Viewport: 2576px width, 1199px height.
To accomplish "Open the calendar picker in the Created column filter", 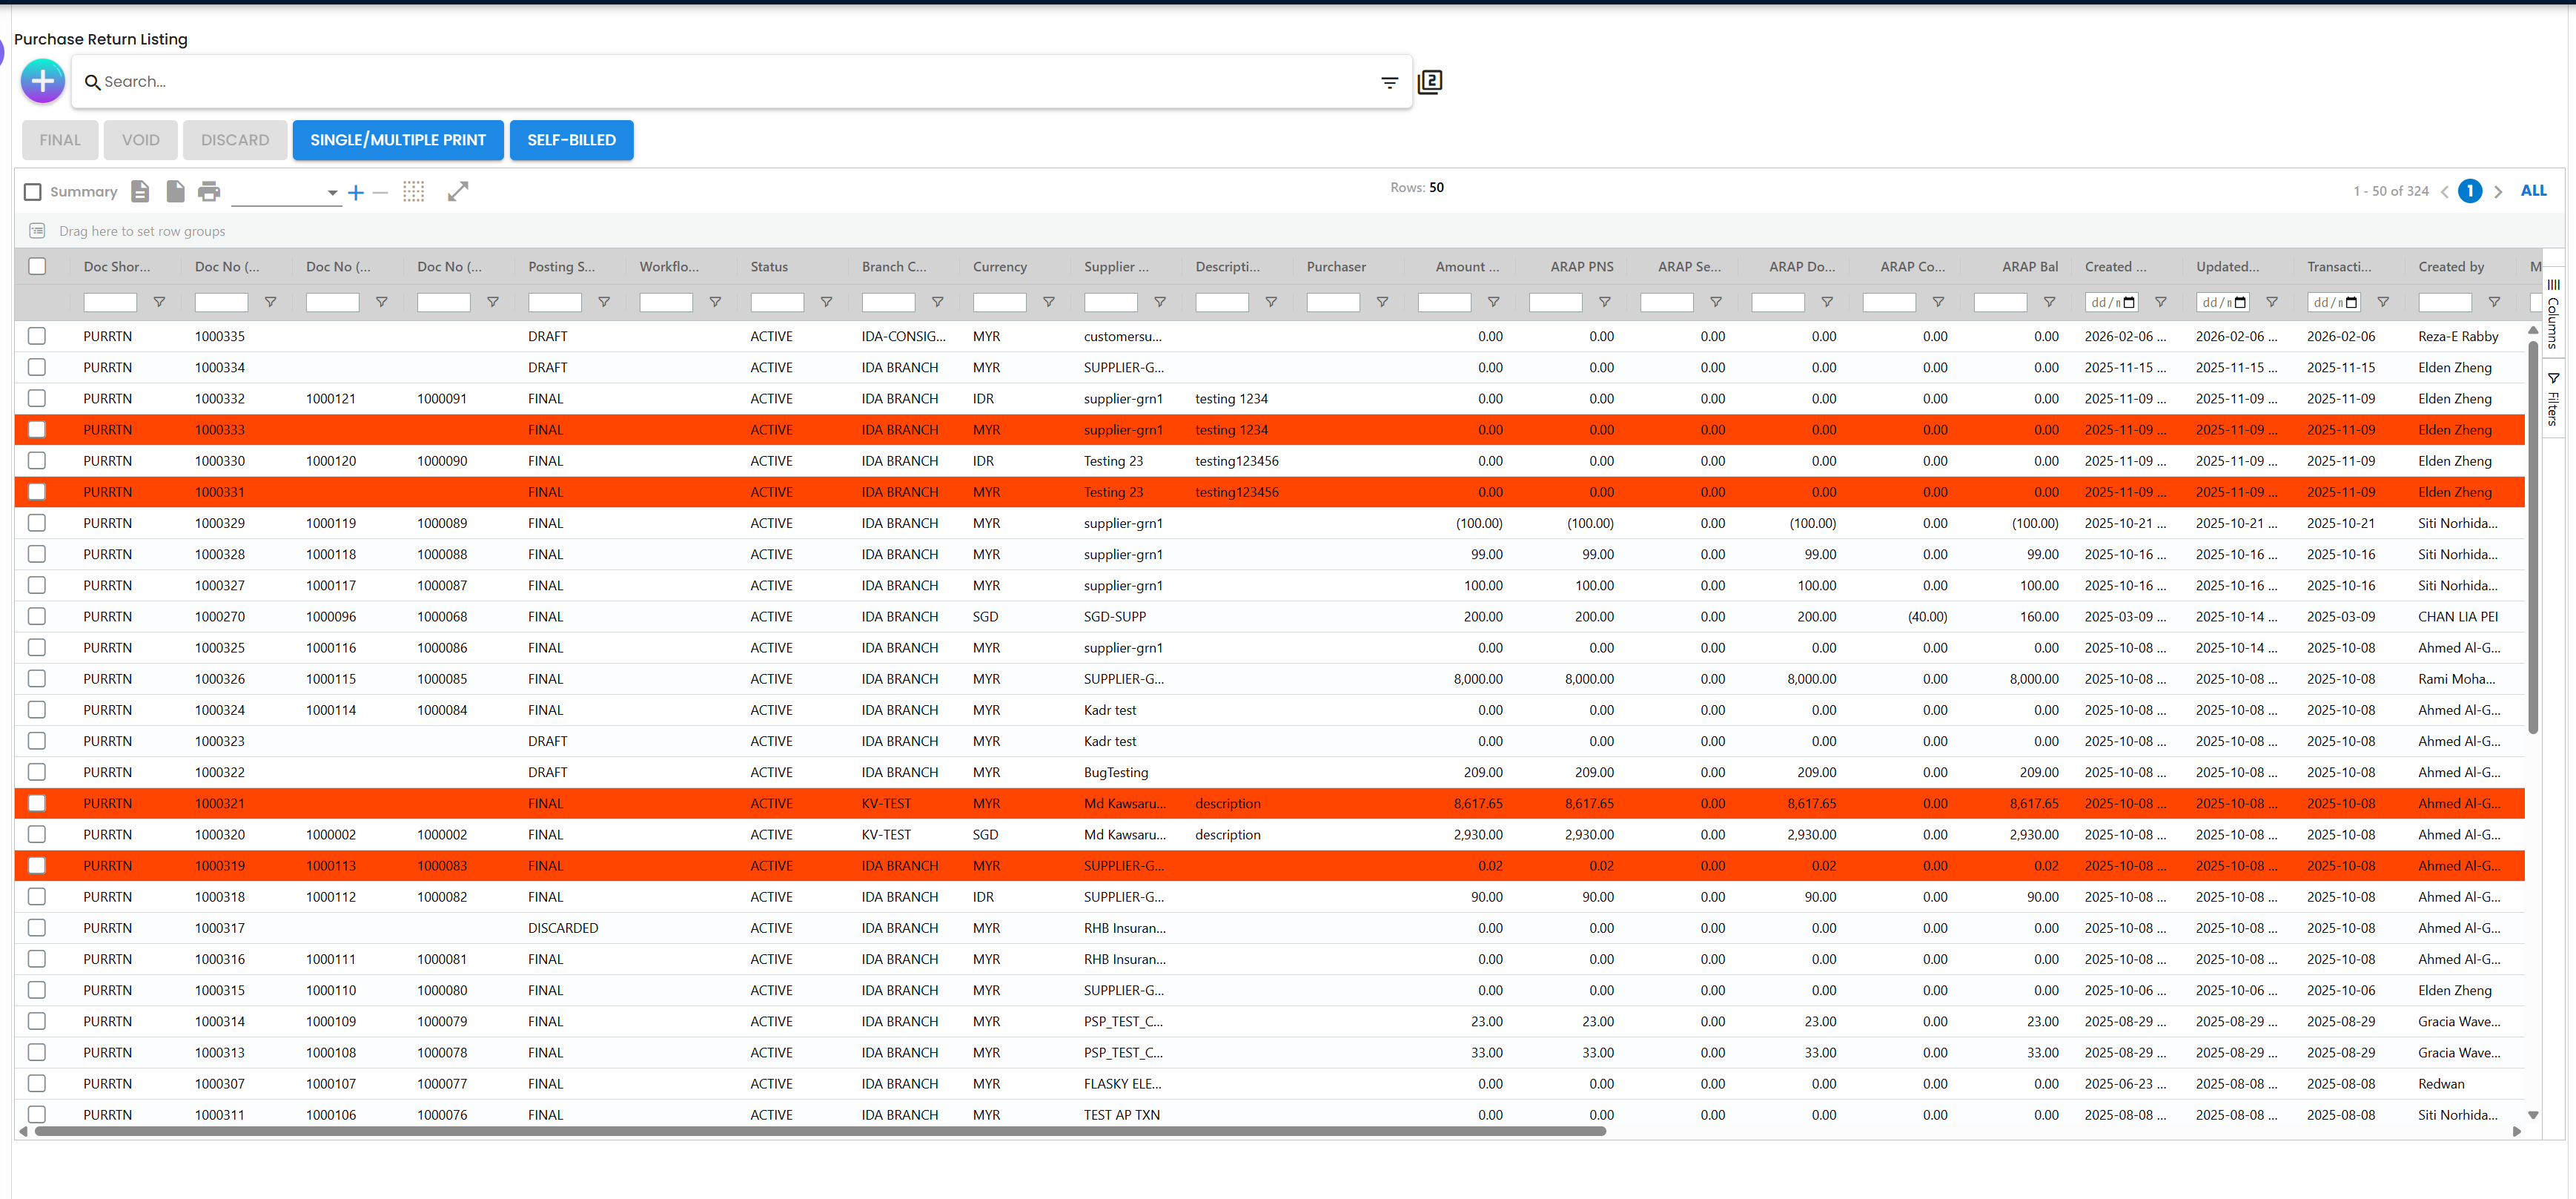I will point(2128,301).
